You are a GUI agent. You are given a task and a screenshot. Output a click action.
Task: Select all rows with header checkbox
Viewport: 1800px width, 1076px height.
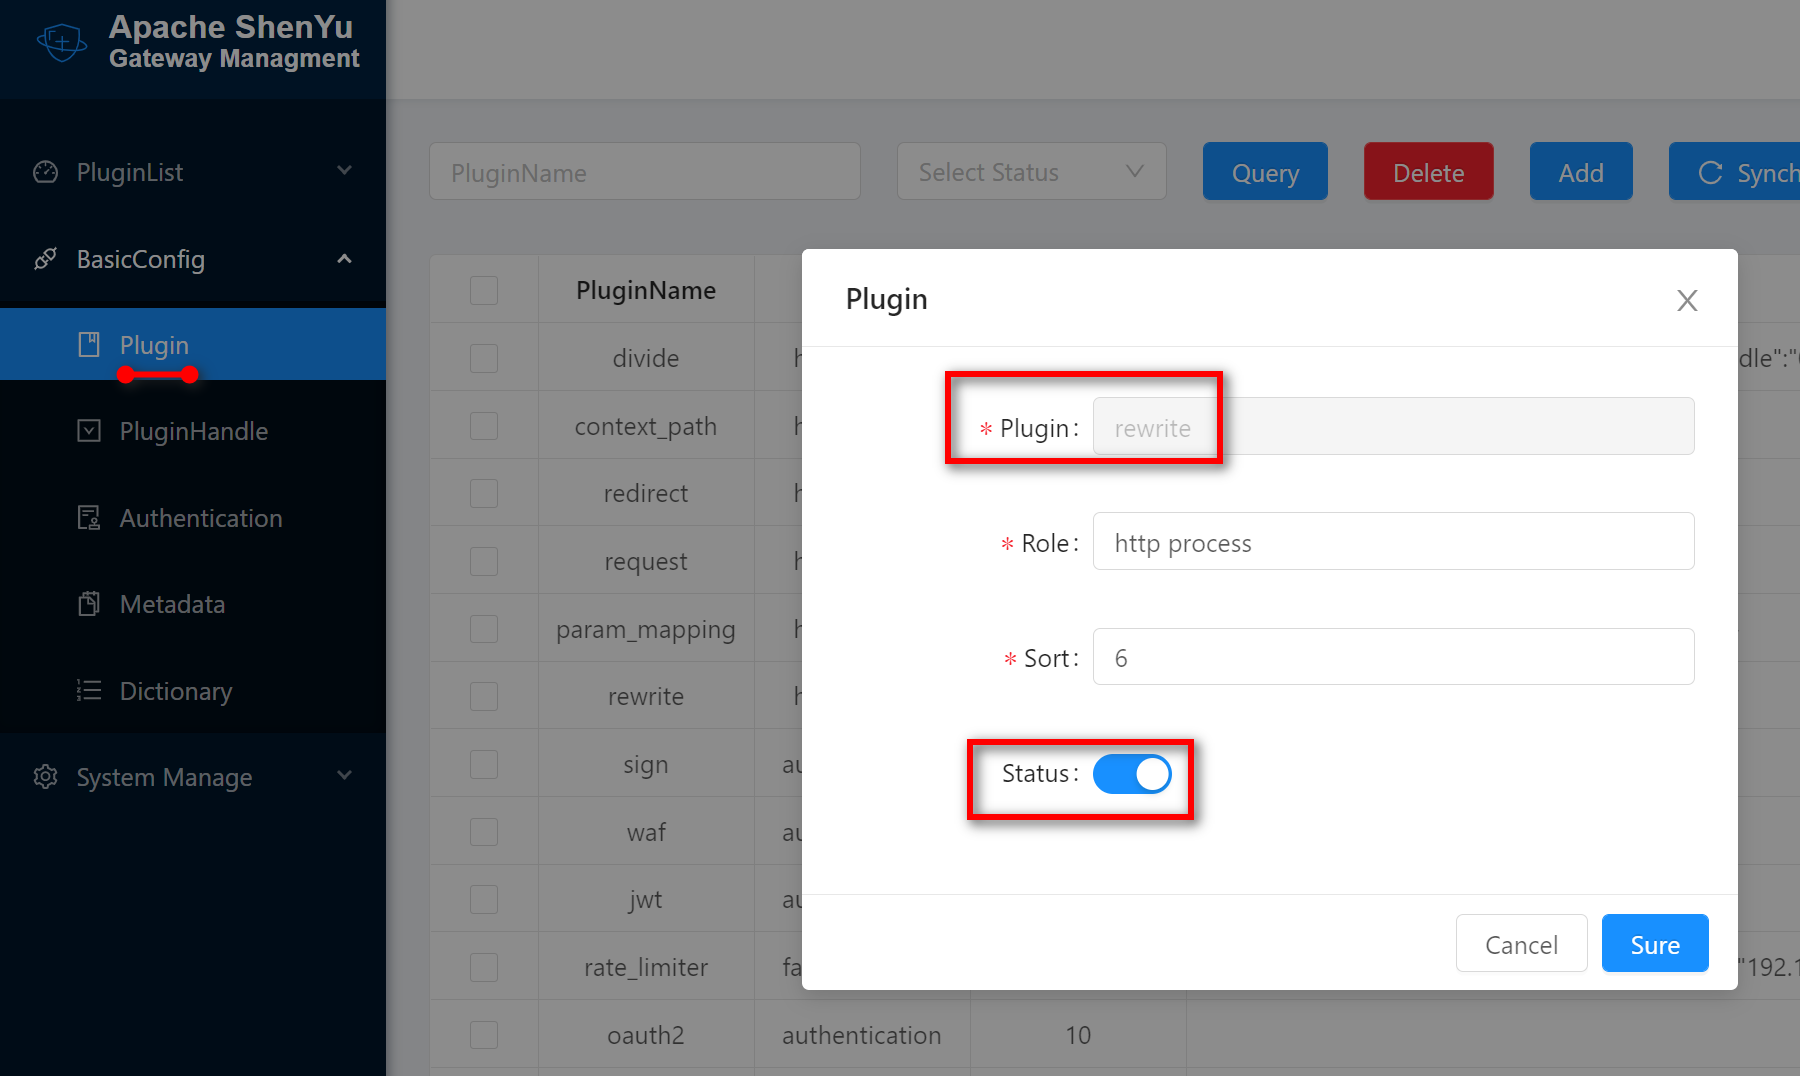click(x=484, y=290)
